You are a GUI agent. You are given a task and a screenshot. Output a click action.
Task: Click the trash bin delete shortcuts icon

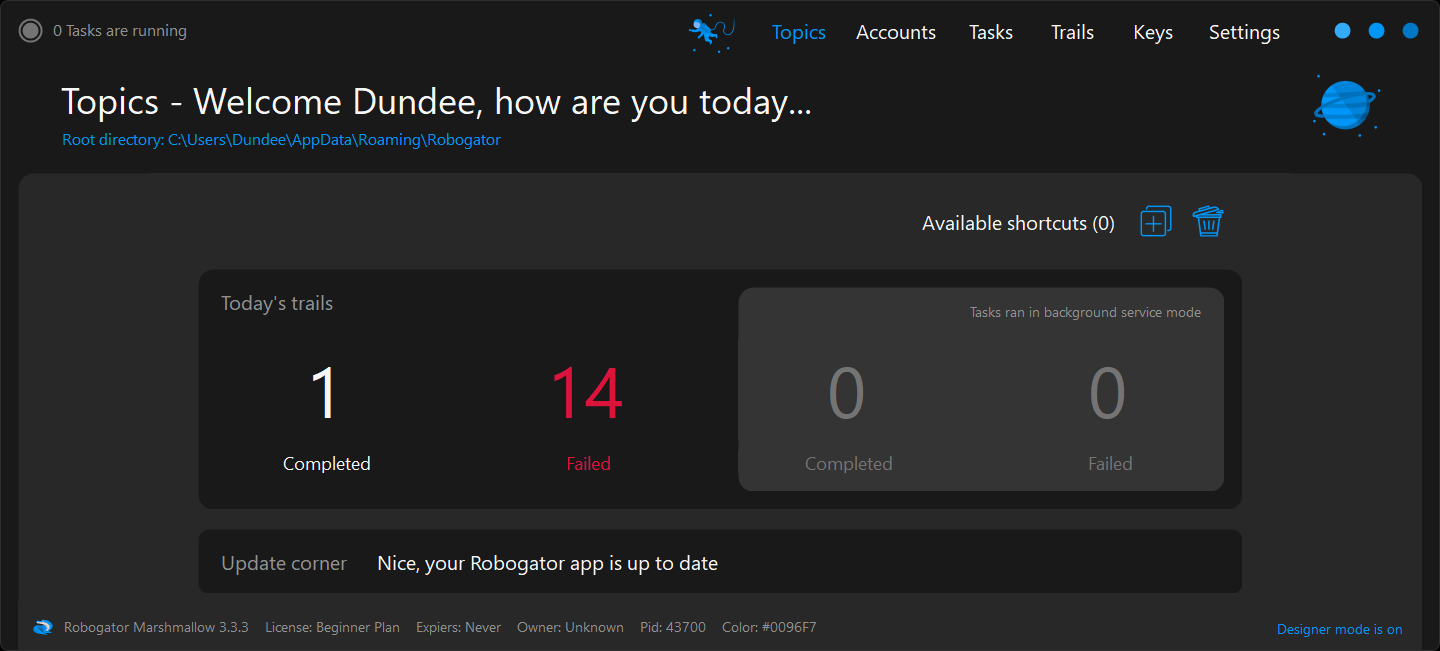(x=1208, y=222)
